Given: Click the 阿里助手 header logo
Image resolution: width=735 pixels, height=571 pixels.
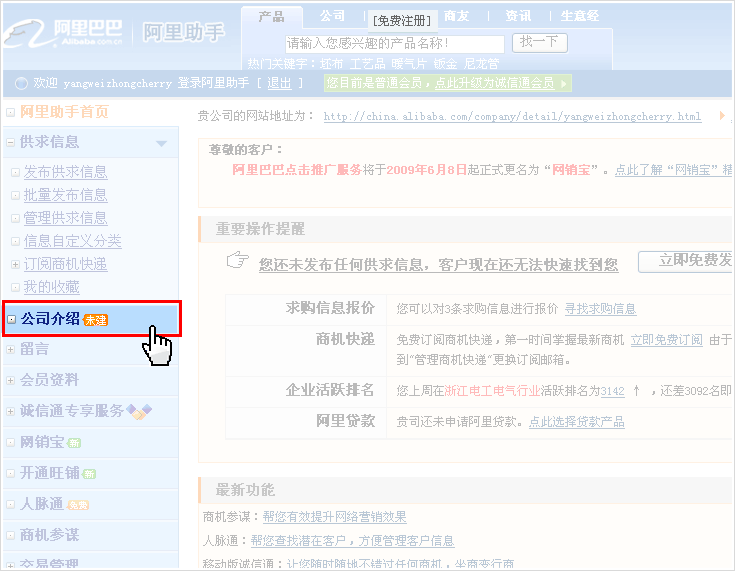Looking at the screenshot, I should 183,33.
